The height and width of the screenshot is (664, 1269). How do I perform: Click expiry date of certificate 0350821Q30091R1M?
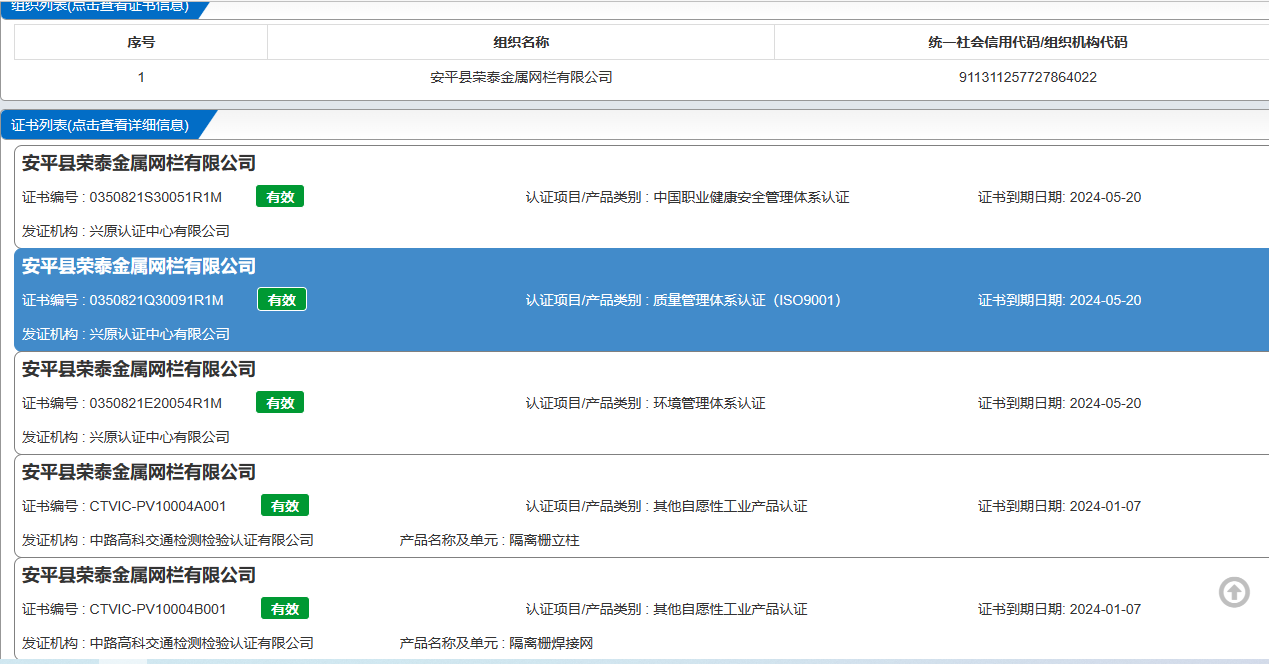click(x=1105, y=300)
